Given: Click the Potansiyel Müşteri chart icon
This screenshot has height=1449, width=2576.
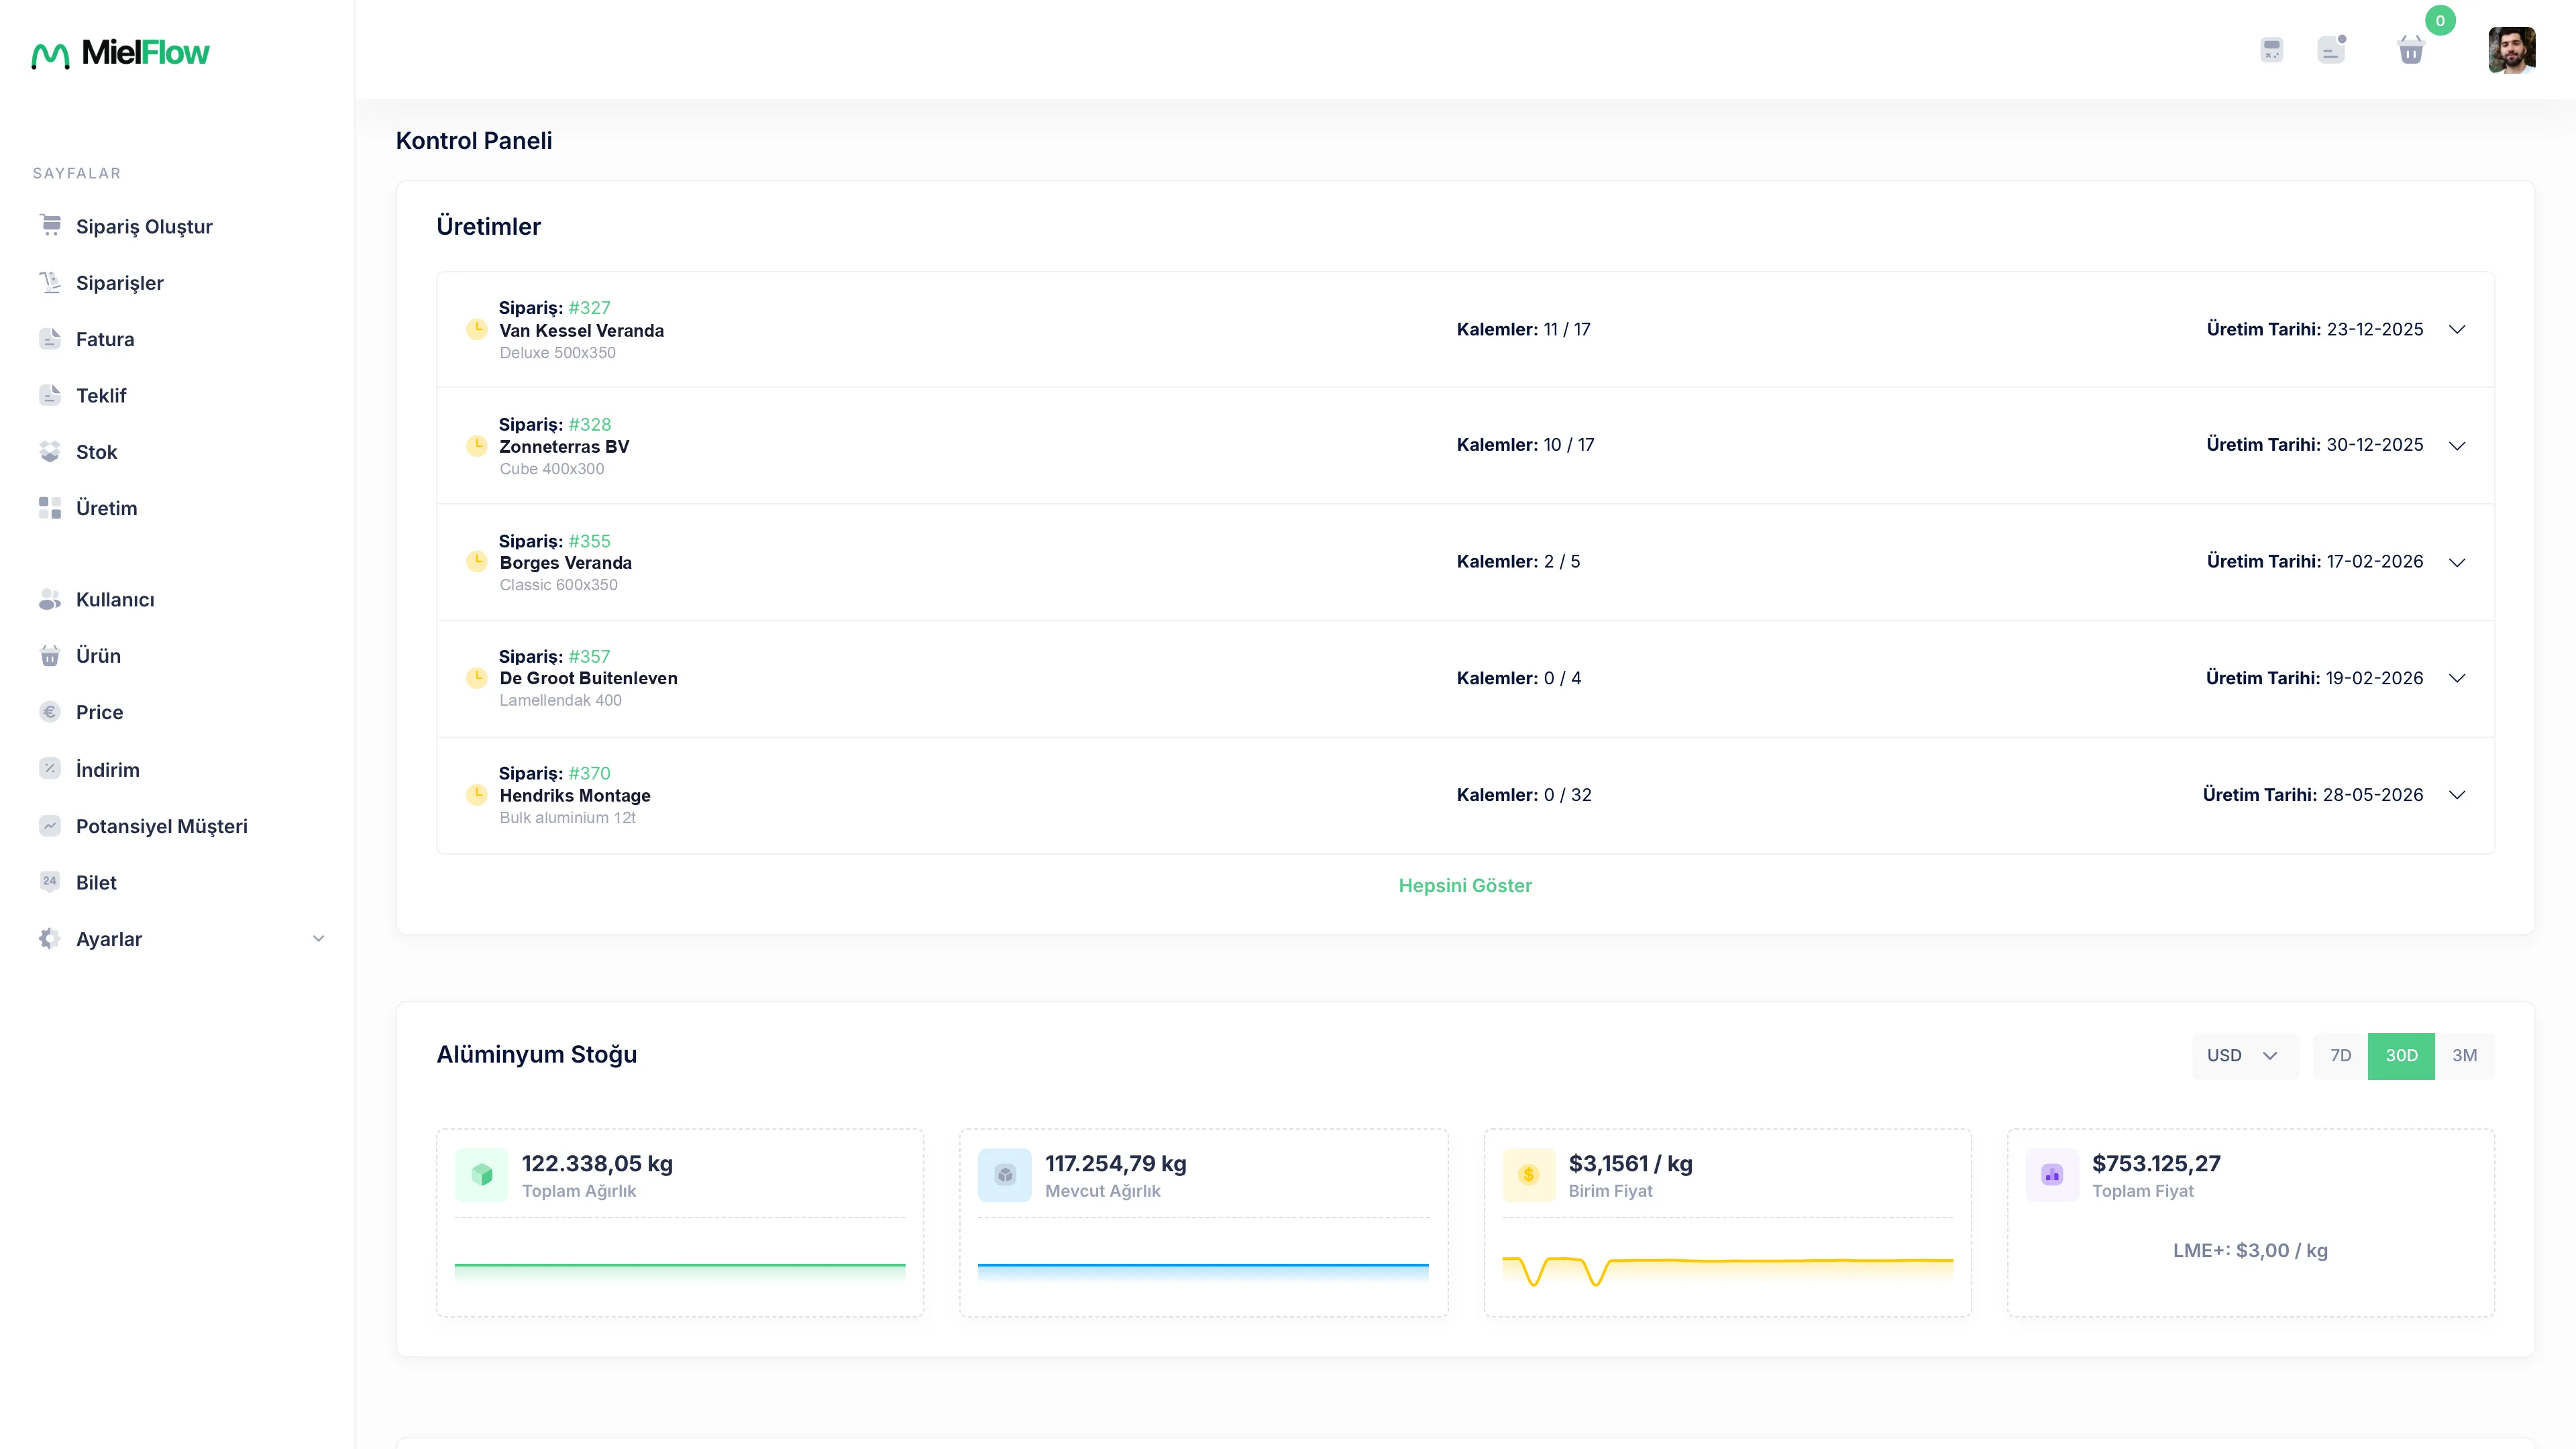Looking at the screenshot, I should pyautogui.click(x=50, y=825).
